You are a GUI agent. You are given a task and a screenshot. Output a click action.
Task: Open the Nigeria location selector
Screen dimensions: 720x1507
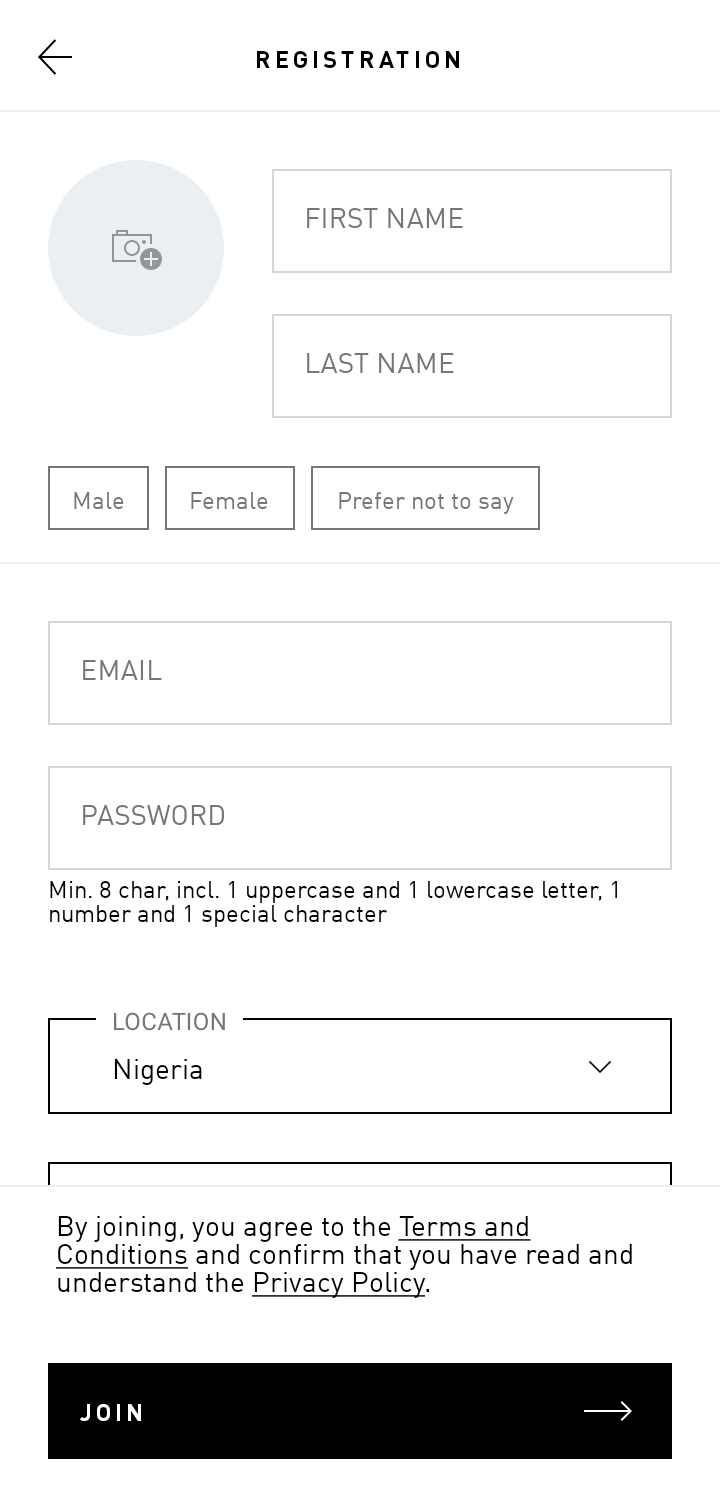click(360, 1066)
